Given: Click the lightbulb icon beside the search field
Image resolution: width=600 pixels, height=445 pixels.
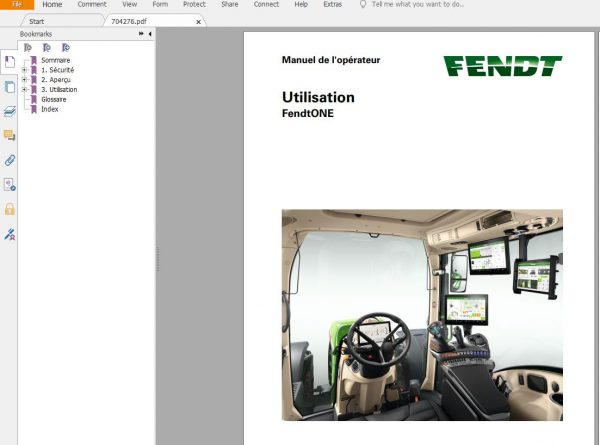Looking at the screenshot, I should (363, 4).
